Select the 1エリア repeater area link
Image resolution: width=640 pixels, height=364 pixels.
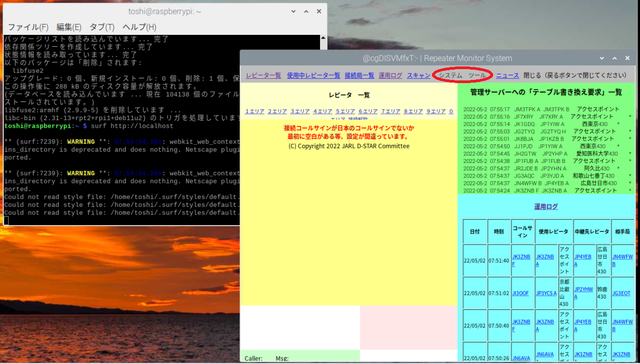click(x=255, y=111)
